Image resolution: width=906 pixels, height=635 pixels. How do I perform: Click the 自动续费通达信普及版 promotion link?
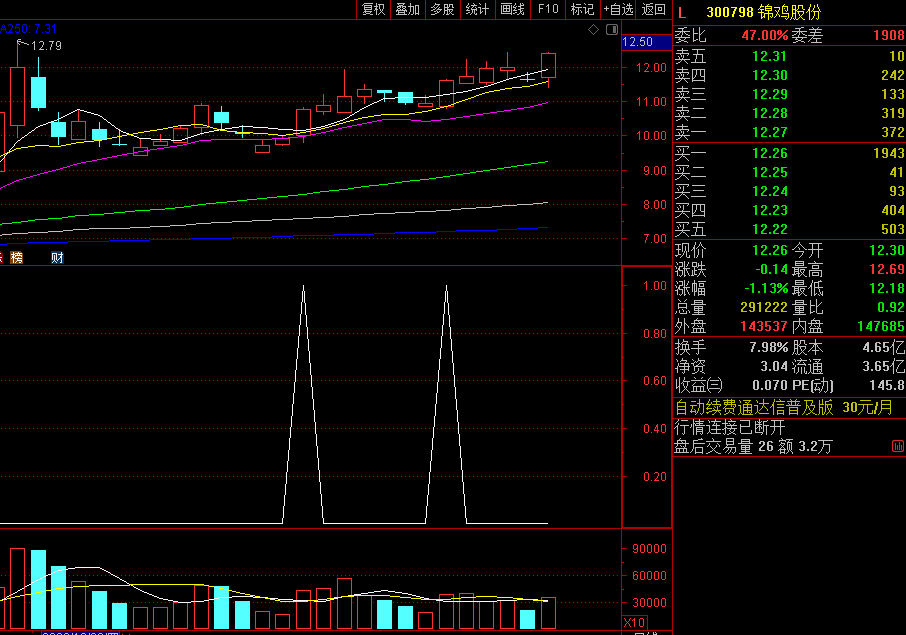784,408
